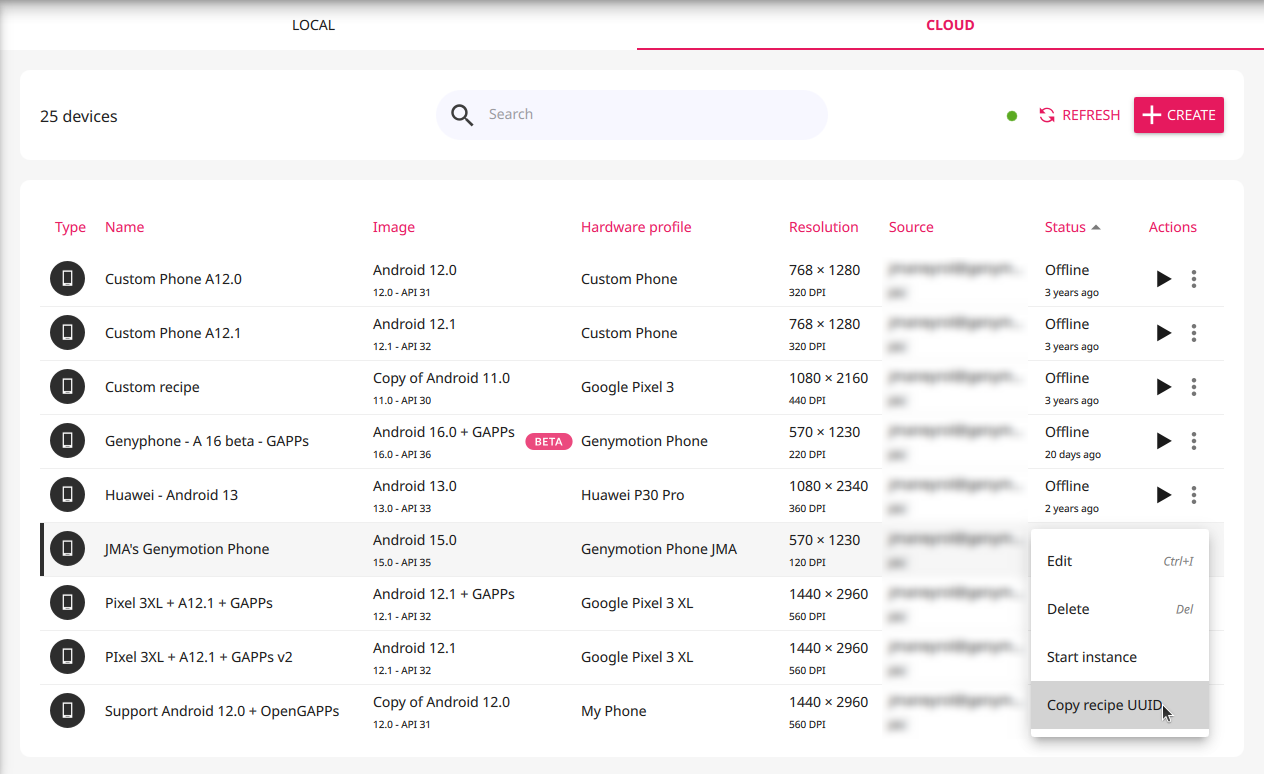Select the Genyphone - A 16 beta device icon
1264x774 pixels.
click(x=67, y=441)
